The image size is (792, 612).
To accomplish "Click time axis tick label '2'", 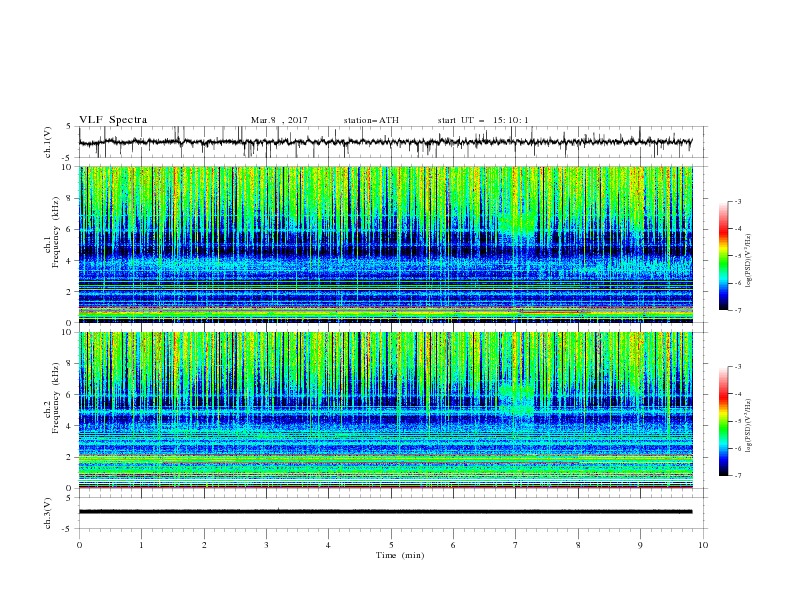I will pos(204,545).
